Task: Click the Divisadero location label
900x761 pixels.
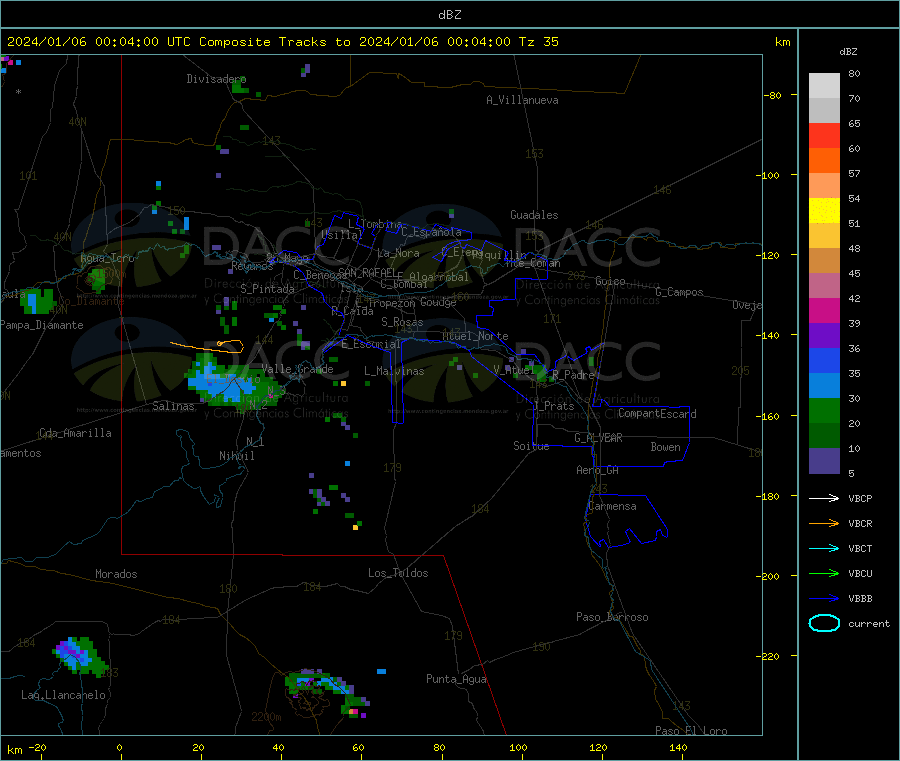Action: tap(216, 79)
